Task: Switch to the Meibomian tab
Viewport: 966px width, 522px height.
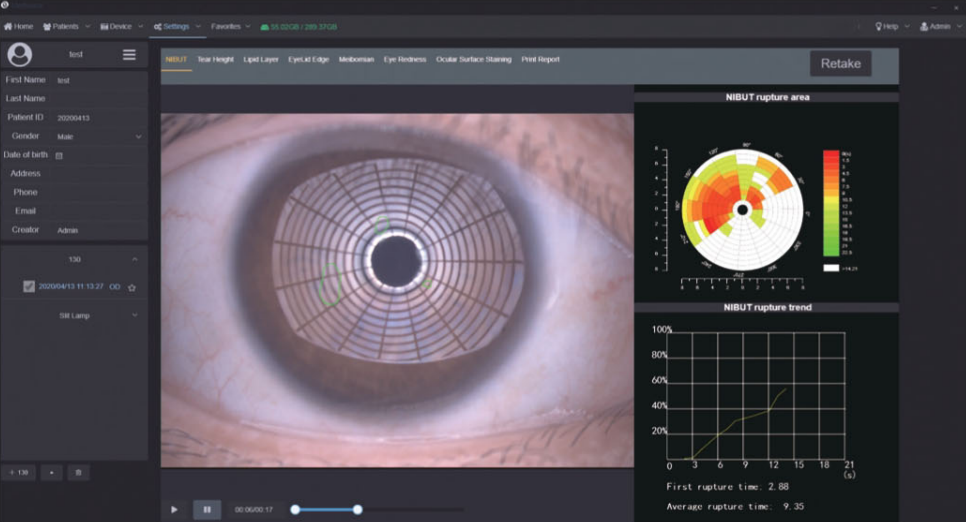Action: click(x=356, y=60)
